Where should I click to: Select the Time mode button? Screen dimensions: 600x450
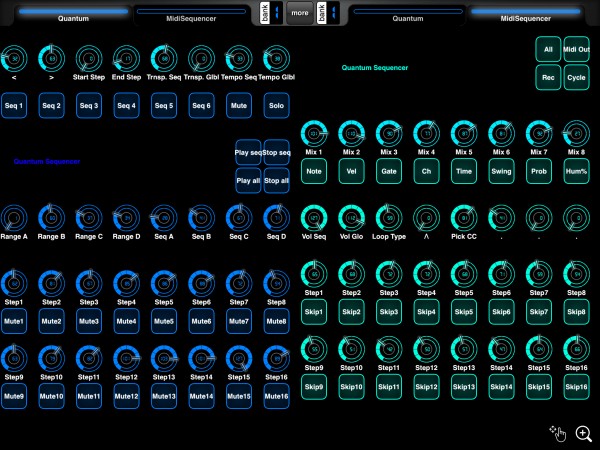click(464, 171)
